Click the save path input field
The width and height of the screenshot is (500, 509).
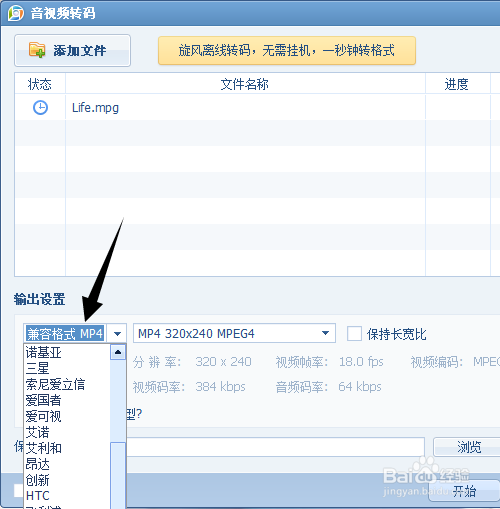click(275, 447)
